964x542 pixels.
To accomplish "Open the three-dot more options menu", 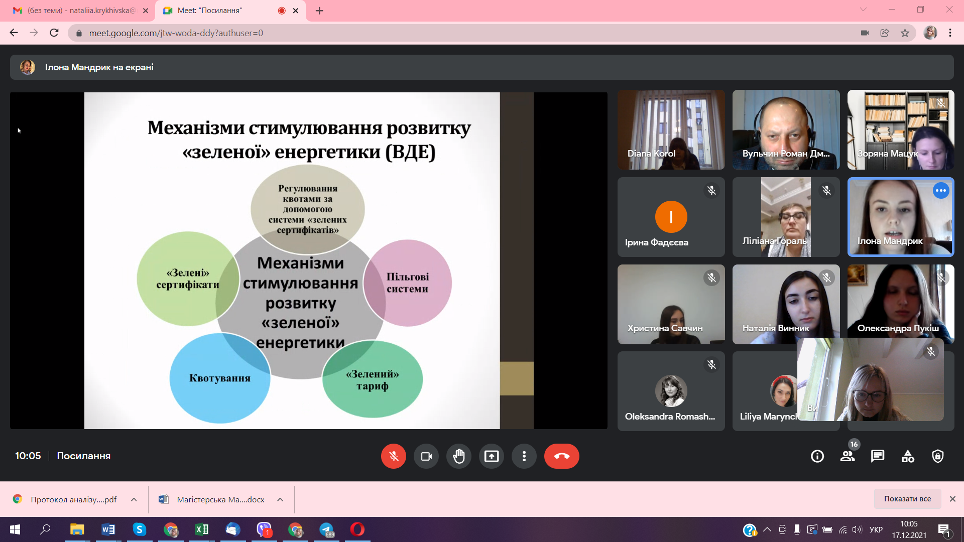I will (x=524, y=456).
